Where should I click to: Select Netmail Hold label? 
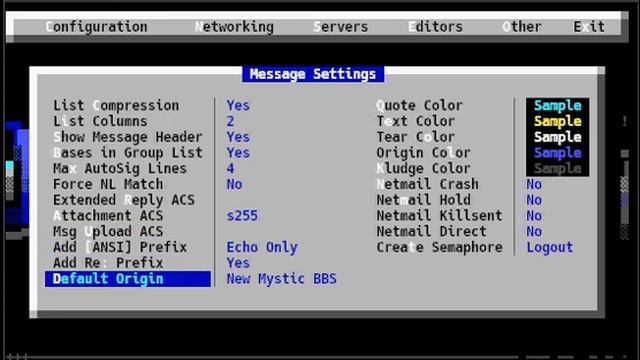click(x=423, y=200)
